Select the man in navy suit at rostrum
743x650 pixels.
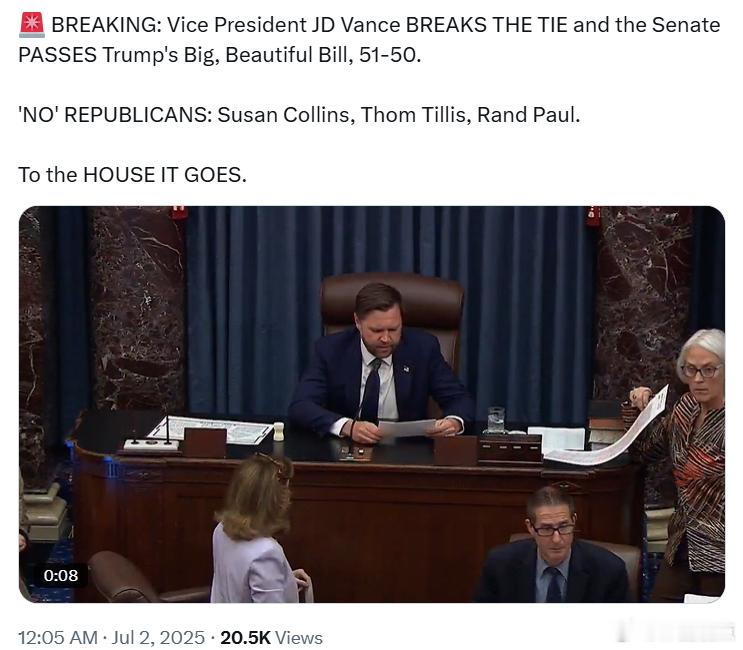381,365
